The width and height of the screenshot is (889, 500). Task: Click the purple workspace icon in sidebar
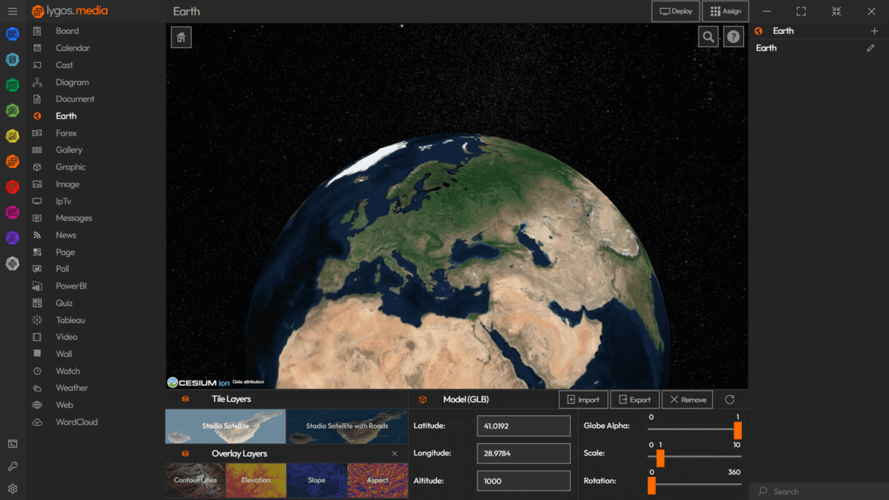tap(12, 238)
